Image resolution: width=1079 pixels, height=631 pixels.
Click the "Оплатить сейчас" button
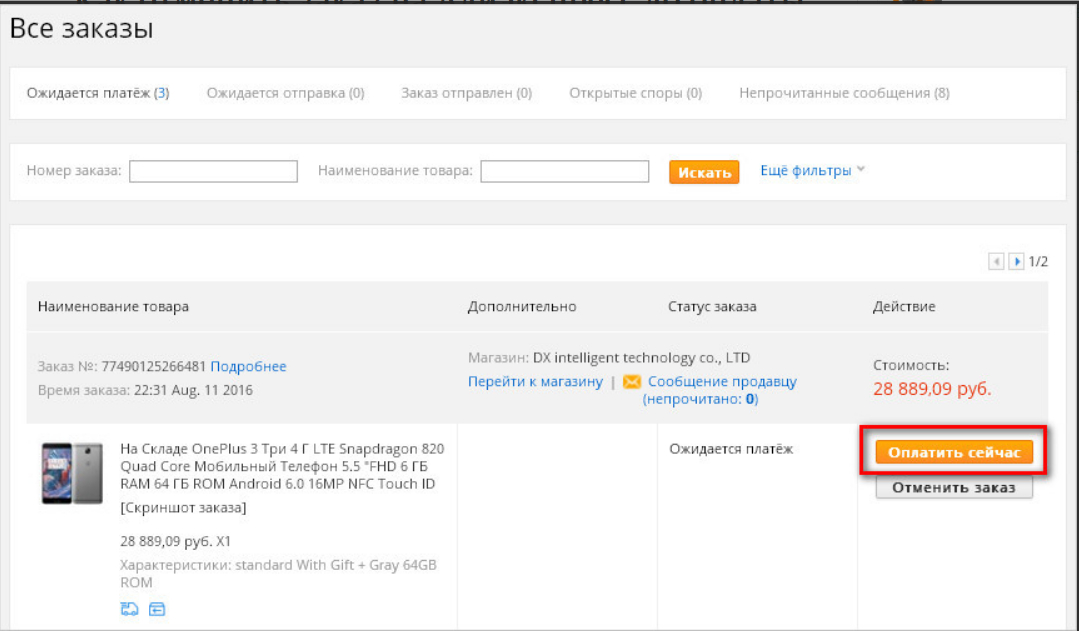point(953,453)
